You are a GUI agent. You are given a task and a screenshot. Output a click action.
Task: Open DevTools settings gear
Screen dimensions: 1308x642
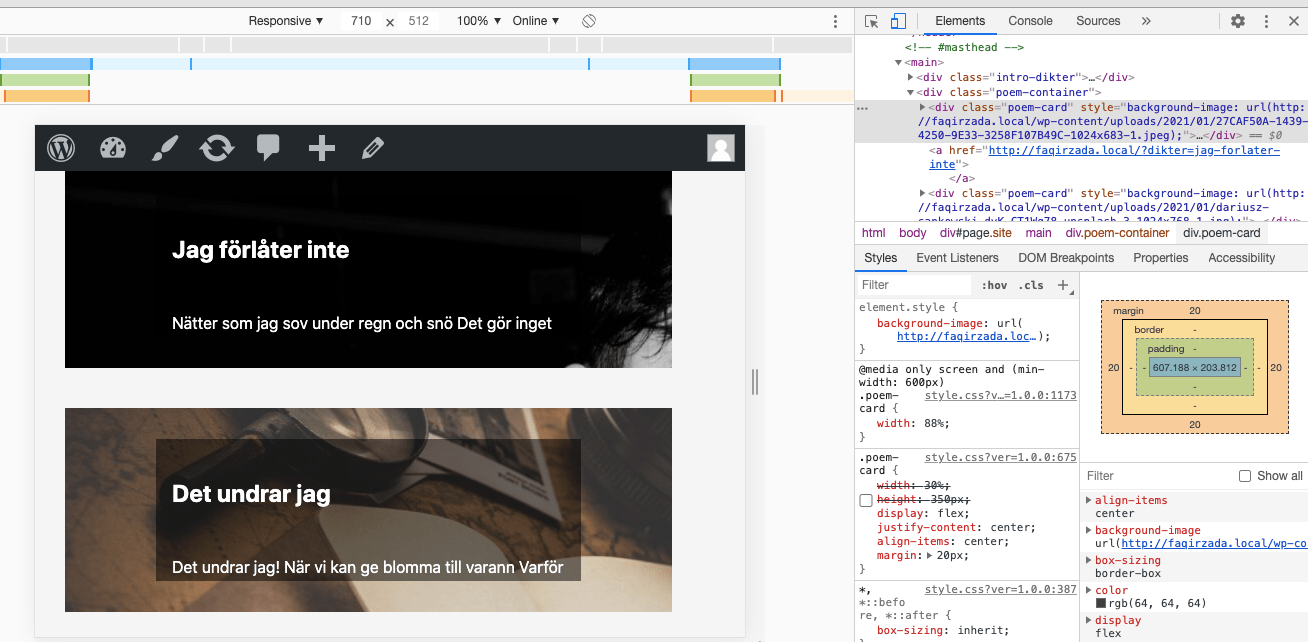click(x=1238, y=21)
